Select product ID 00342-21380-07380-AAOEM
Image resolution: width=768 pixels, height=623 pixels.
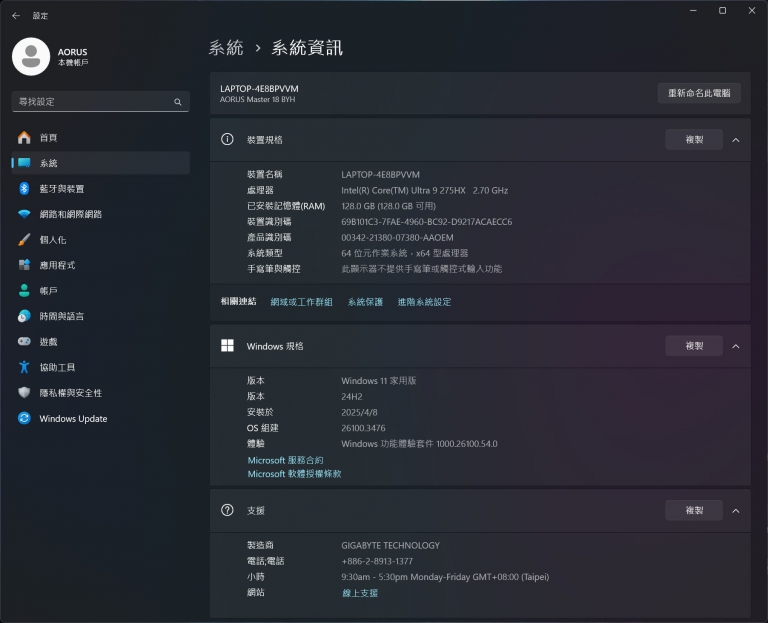[397, 238]
